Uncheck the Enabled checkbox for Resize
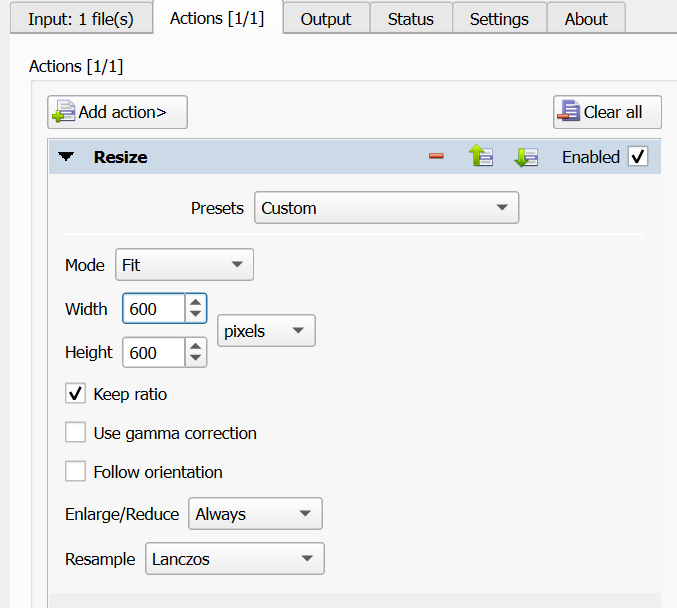This screenshot has width=677, height=608. pos(637,157)
